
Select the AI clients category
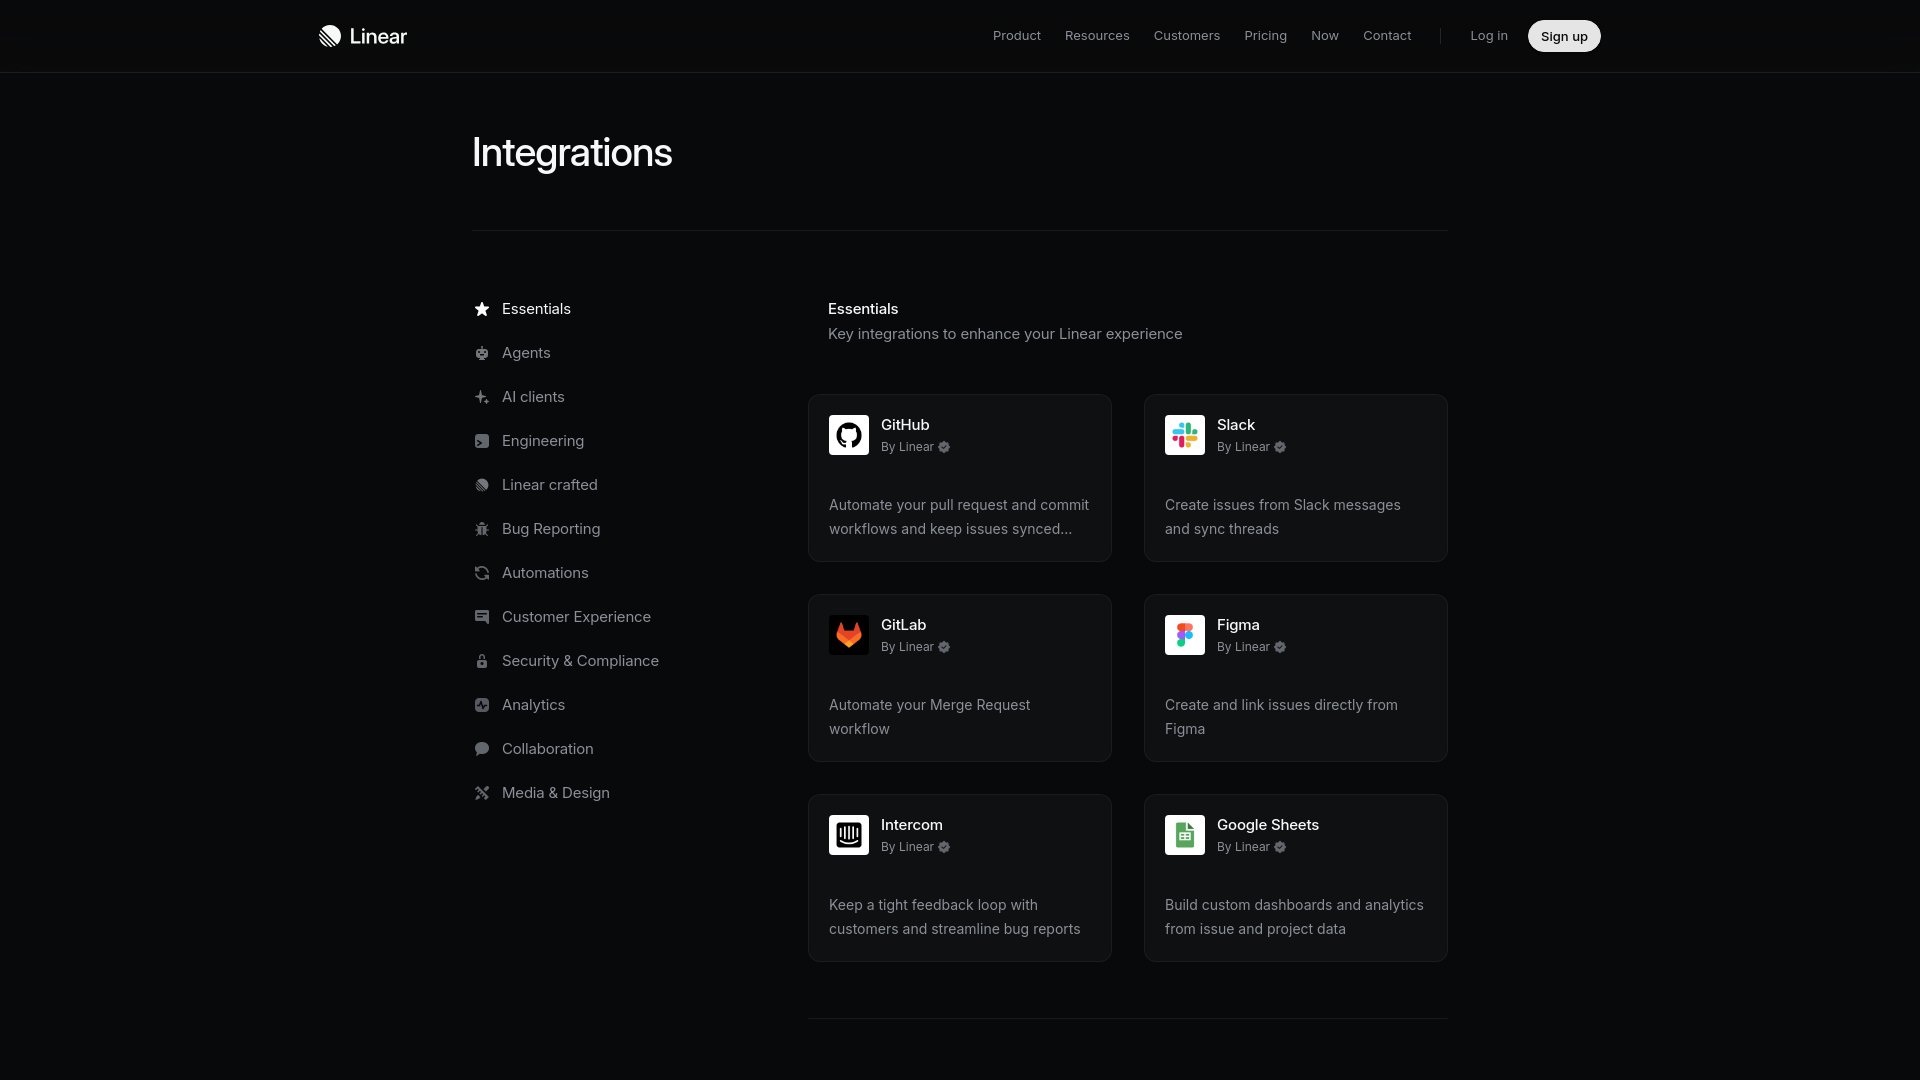coord(533,397)
